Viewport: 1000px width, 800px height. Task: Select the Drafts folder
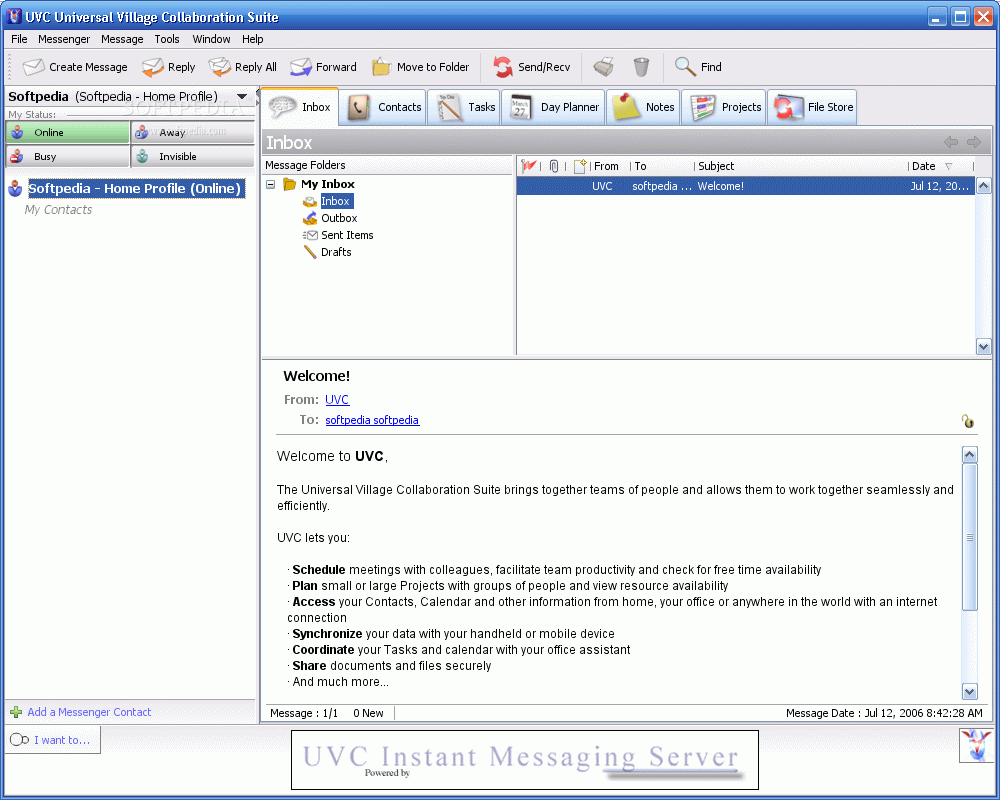coord(336,252)
